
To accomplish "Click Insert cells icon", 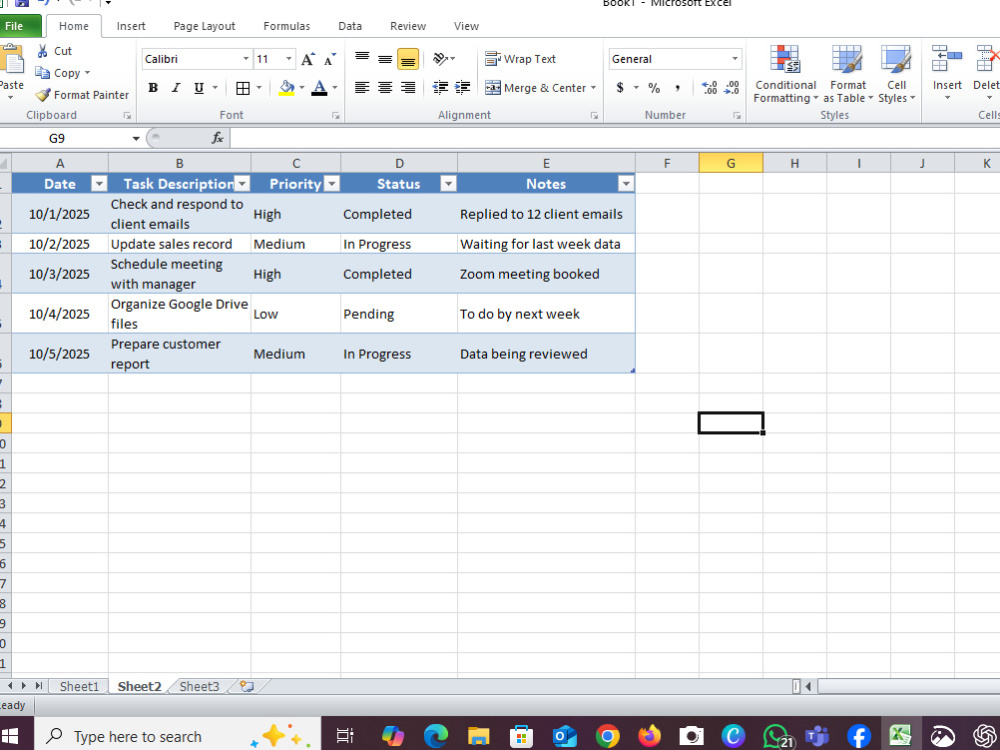I will pos(946,60).
